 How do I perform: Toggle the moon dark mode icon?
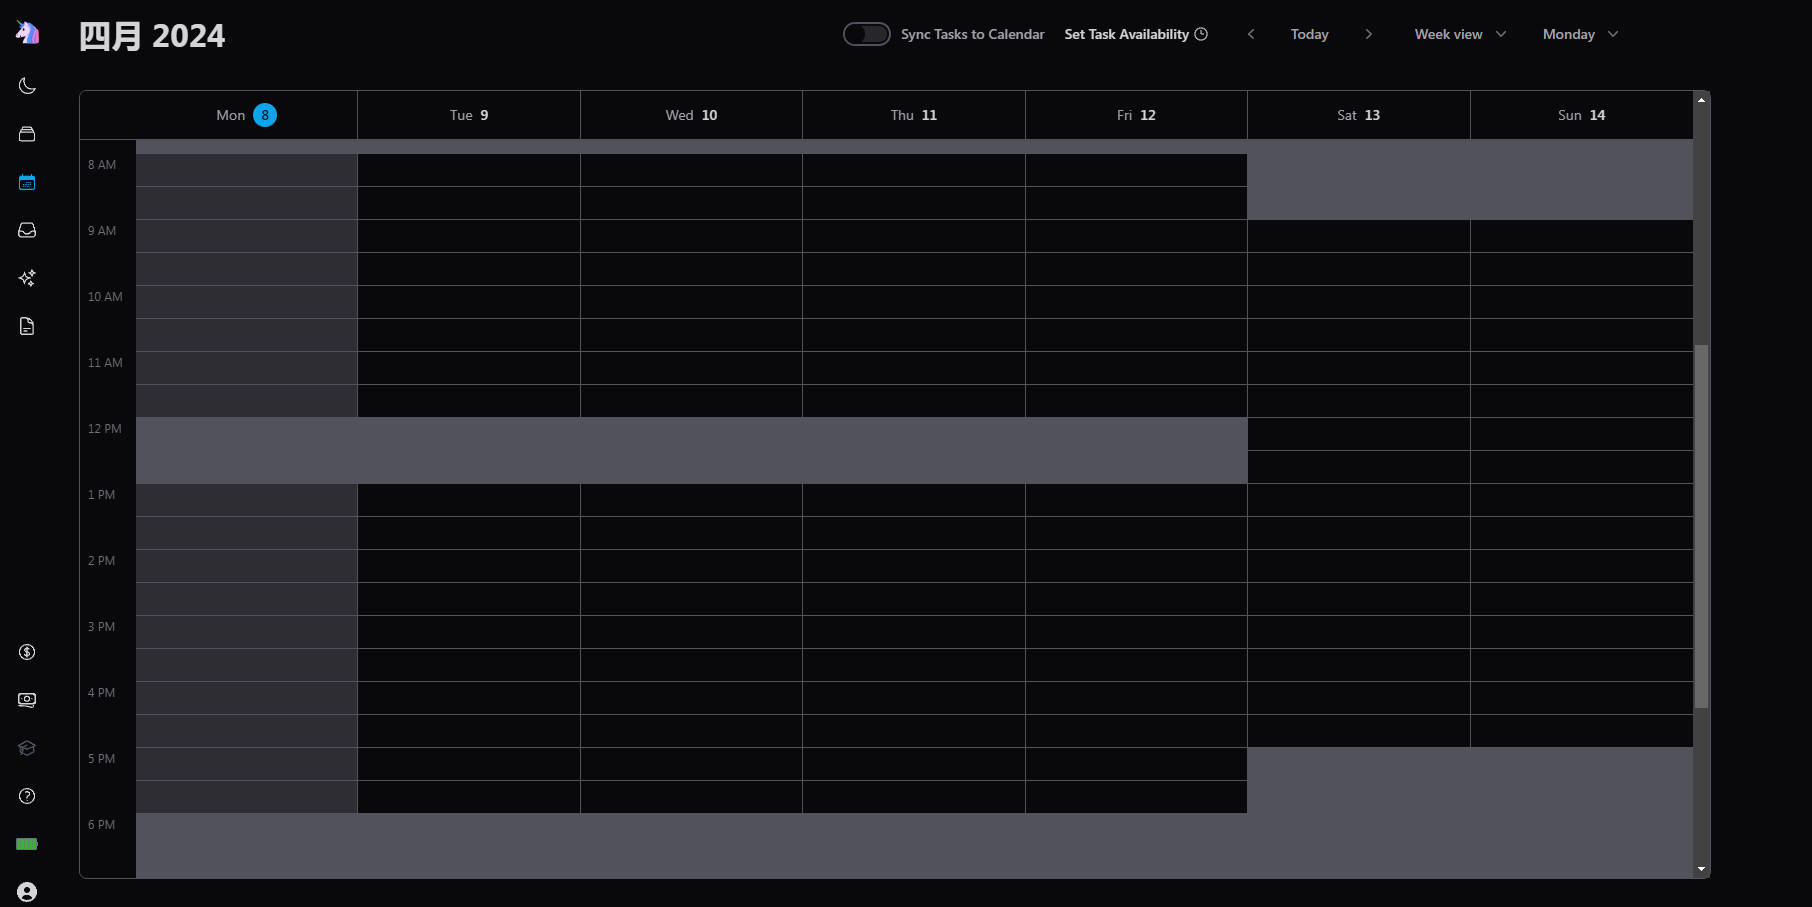tap(27, 86)
